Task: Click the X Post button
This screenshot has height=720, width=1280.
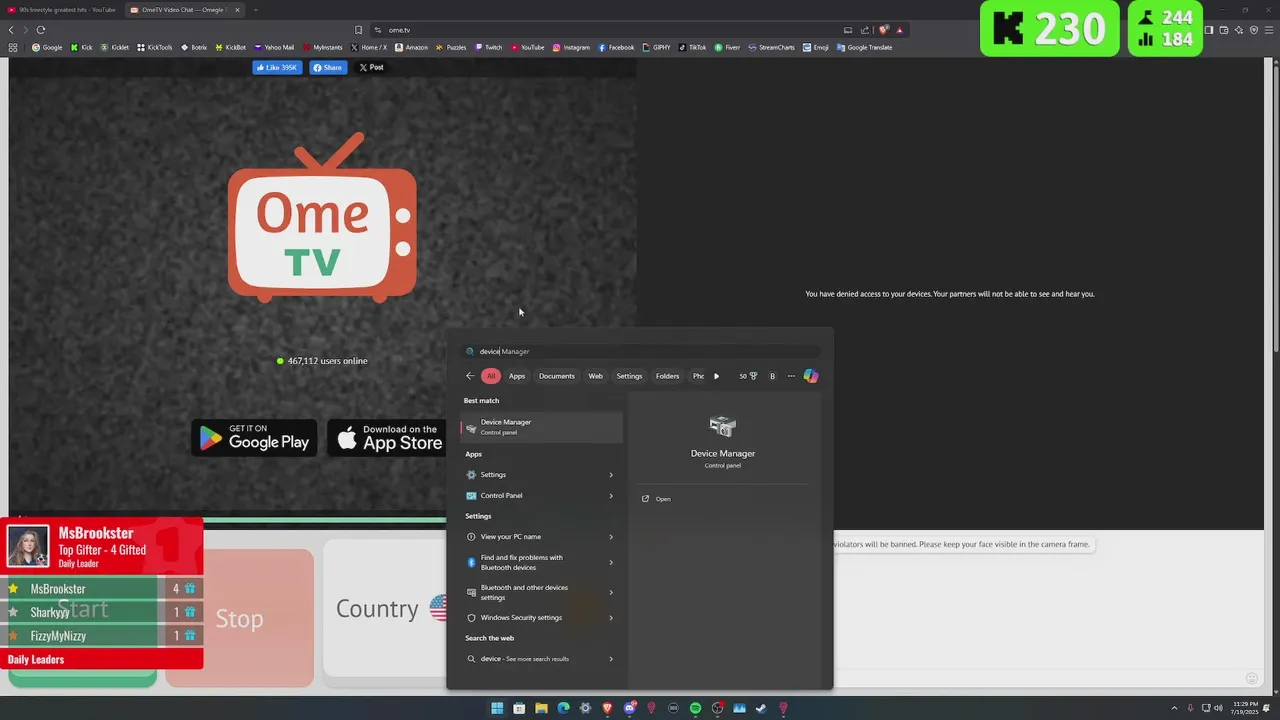Action: click(371, 68)
